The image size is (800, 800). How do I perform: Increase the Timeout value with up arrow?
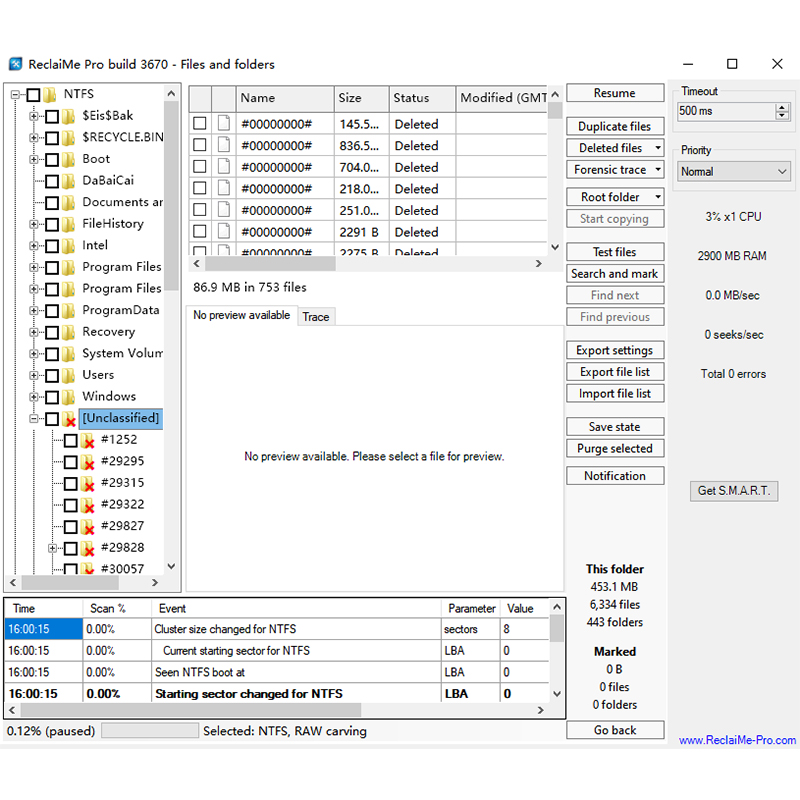tap(782, 107)
